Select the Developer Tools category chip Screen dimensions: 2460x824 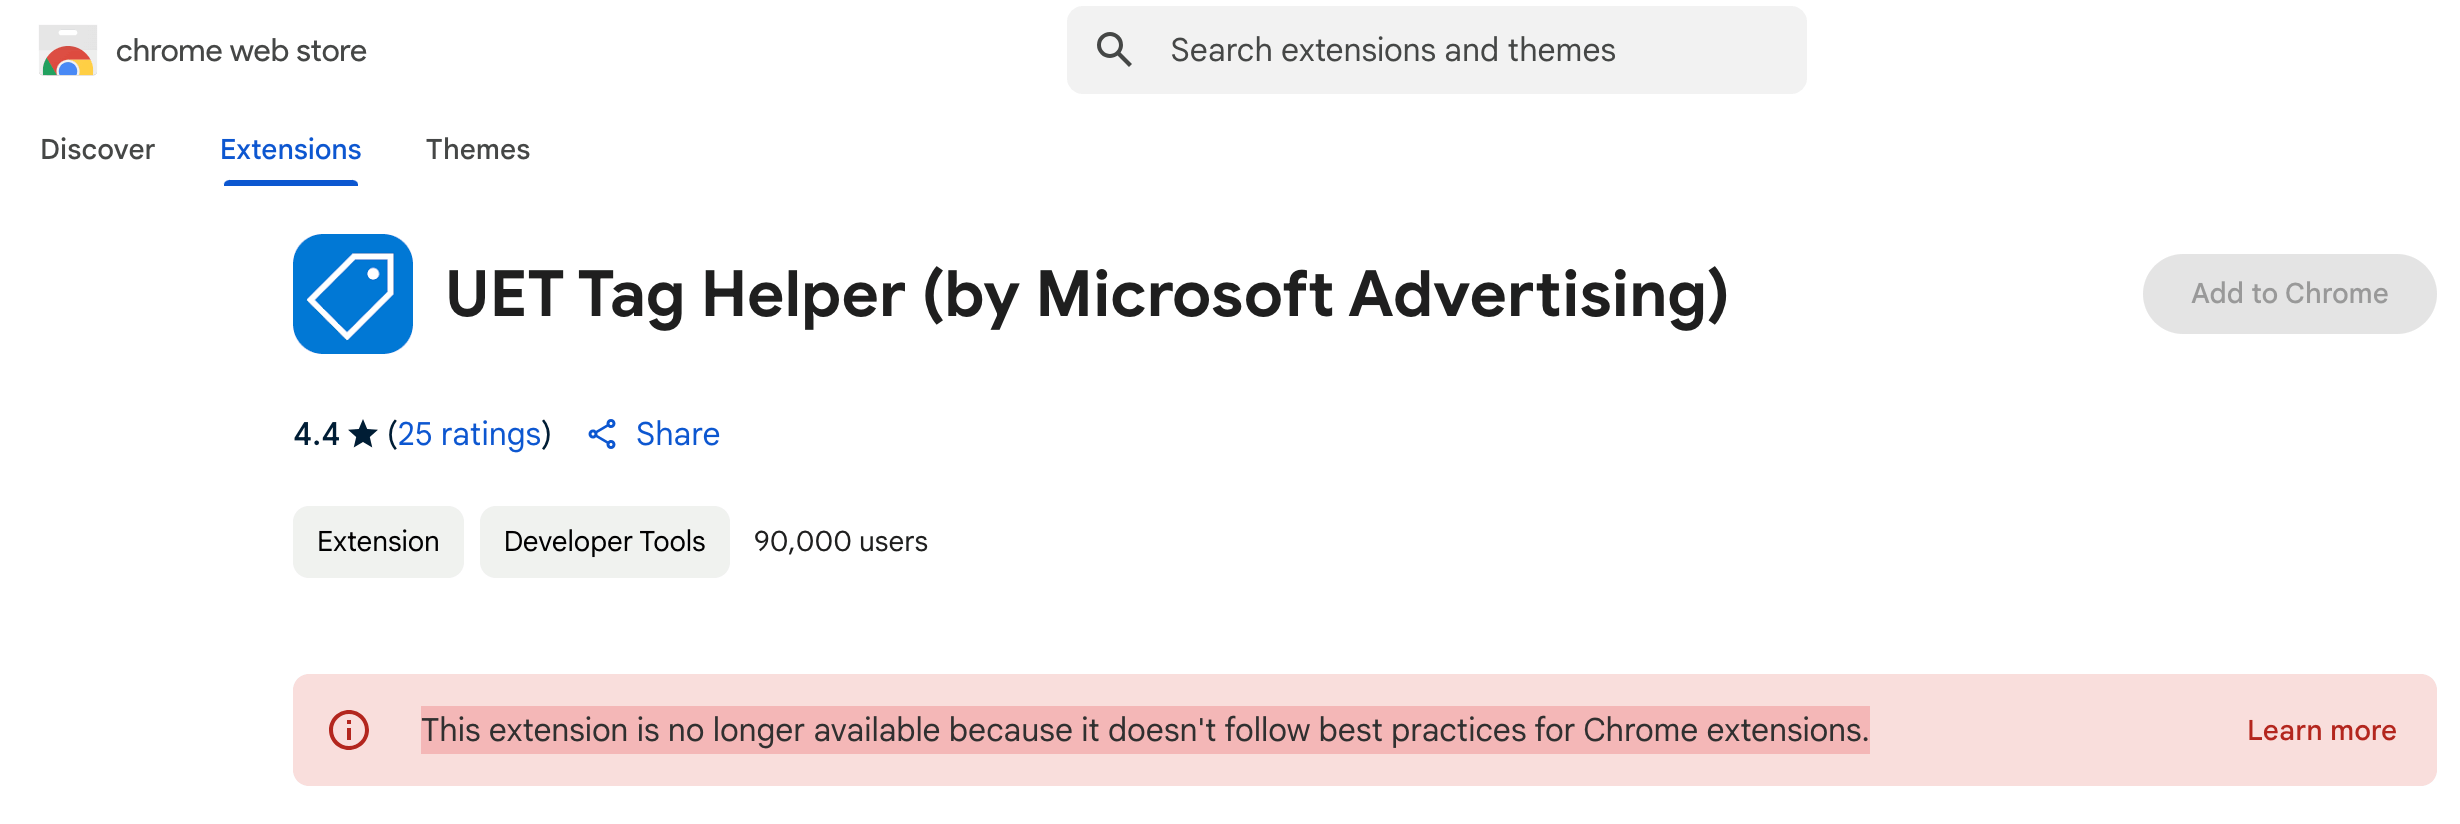click(604, 541)
